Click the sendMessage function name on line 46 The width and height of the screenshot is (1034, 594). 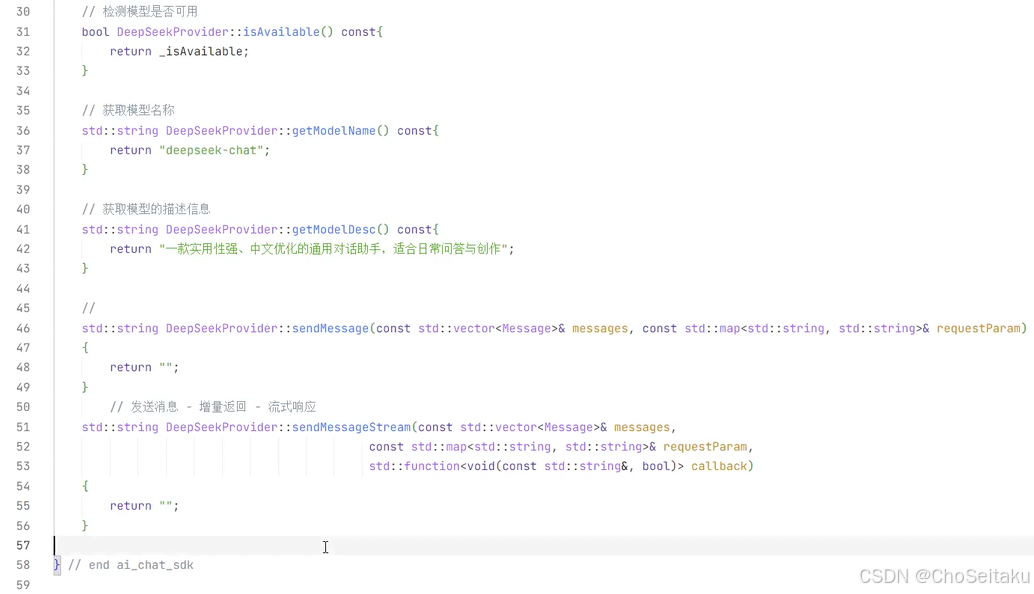pos(330,328)
